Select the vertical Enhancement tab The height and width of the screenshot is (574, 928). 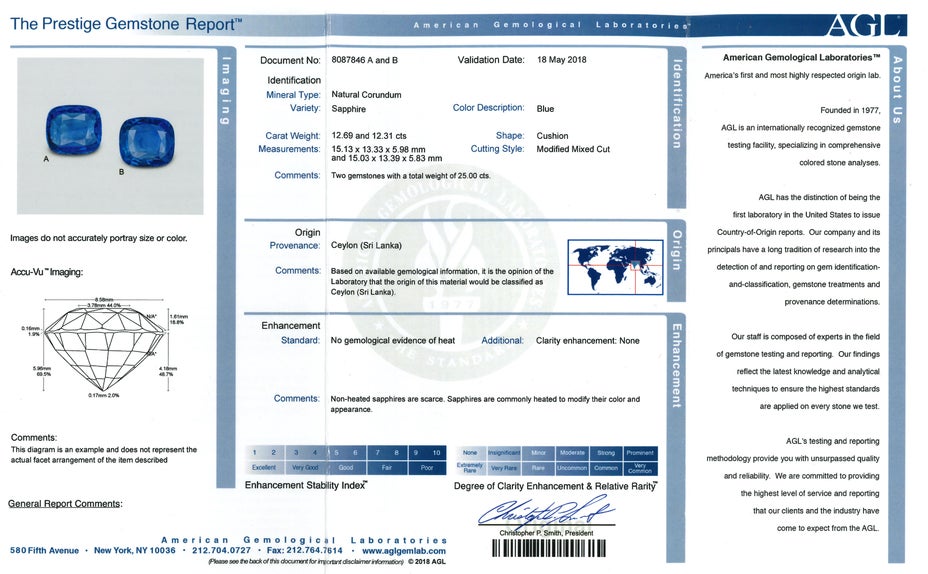coord(677,364)
